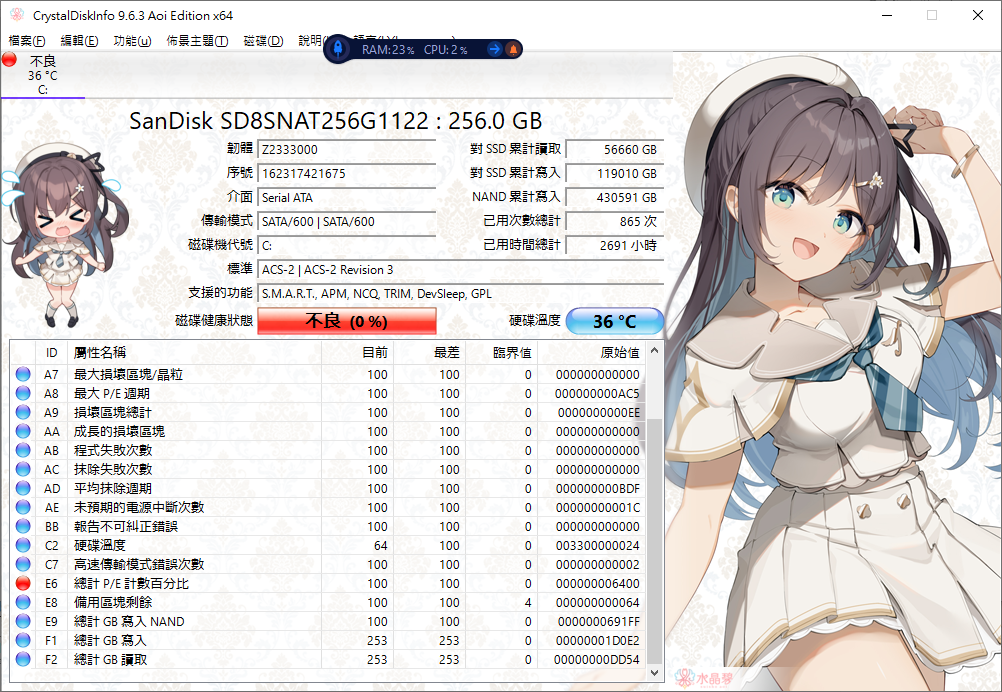Click the NAND writes value 430591 GB

615,197
